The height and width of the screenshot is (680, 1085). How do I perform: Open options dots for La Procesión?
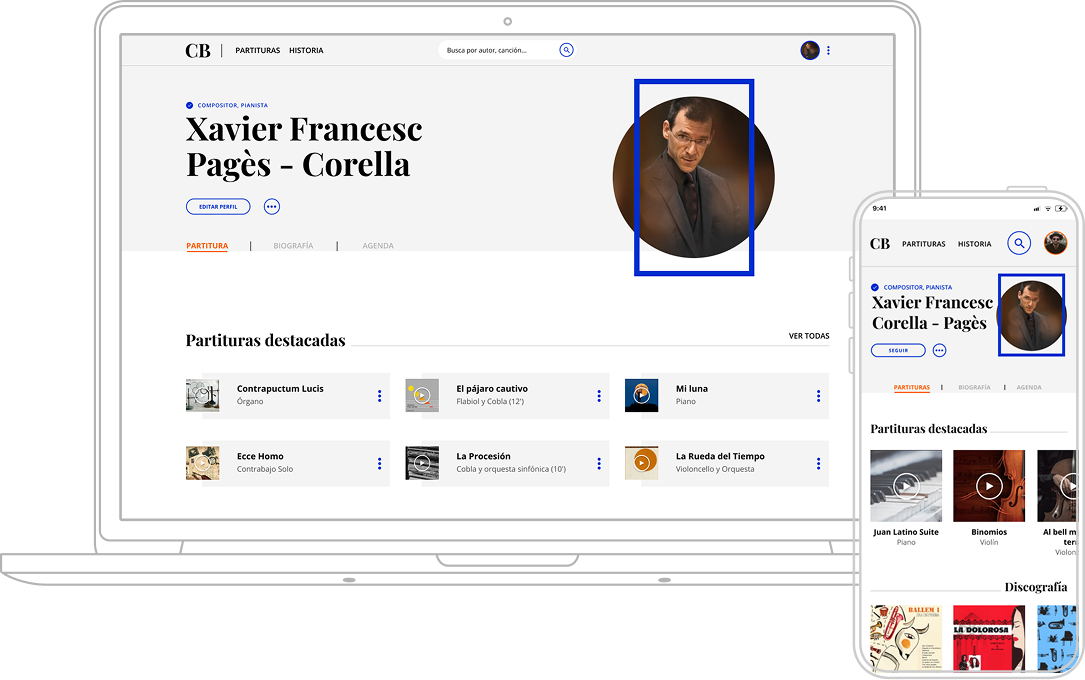click(599, 463)
